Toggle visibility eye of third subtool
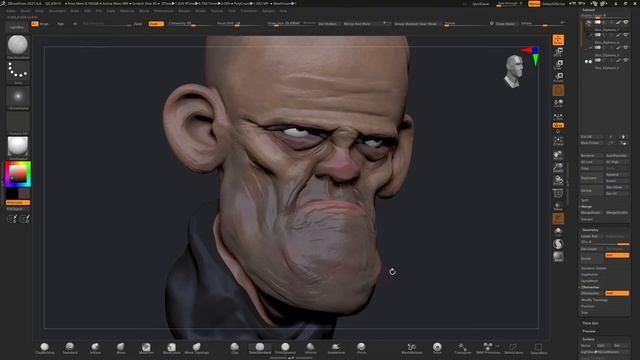Viewport: 640px width, 360px height. pos(626,48)
